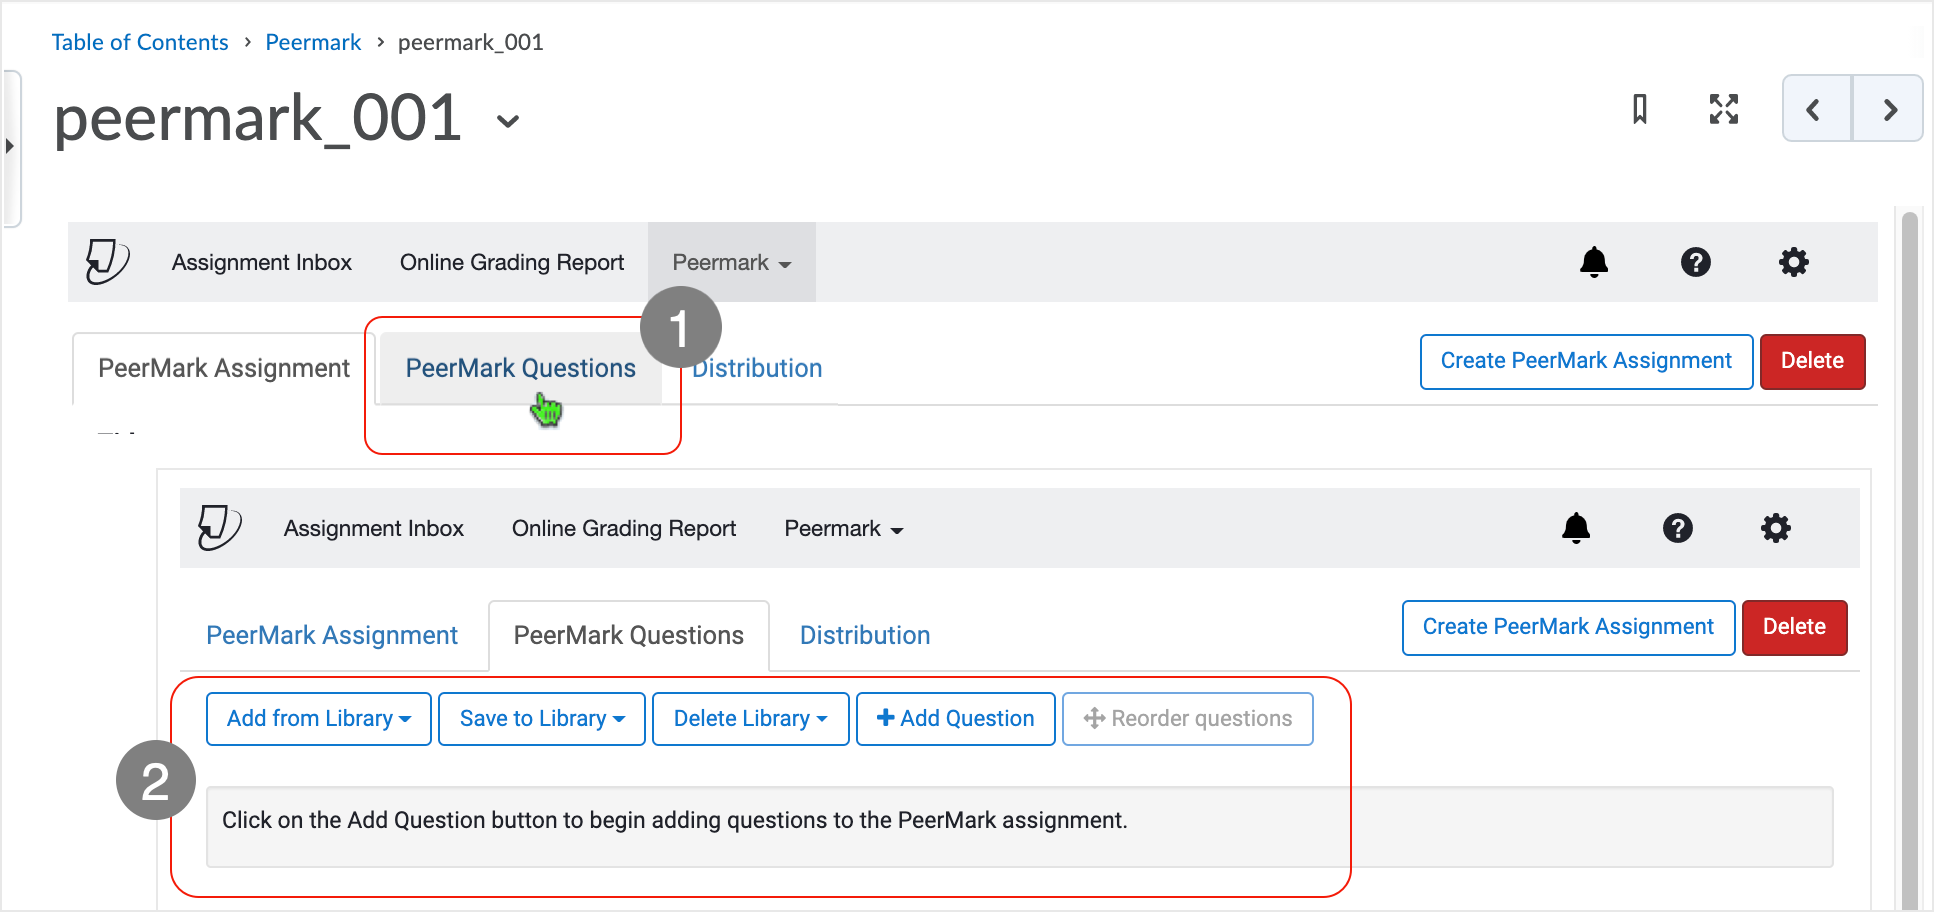Select upper PeerMark Assignment tab
The image size is (1934, 912).
click(224, 368)
